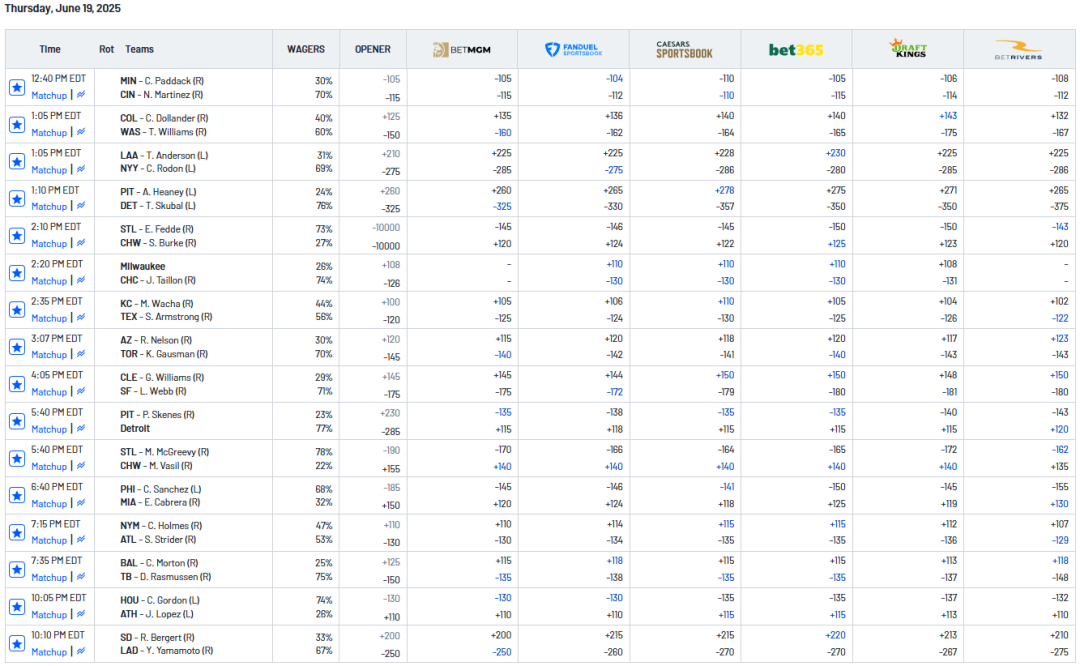Toggle favorite star for COL vs WAS
Viewport: 1080px width, 666px height.
17,125
